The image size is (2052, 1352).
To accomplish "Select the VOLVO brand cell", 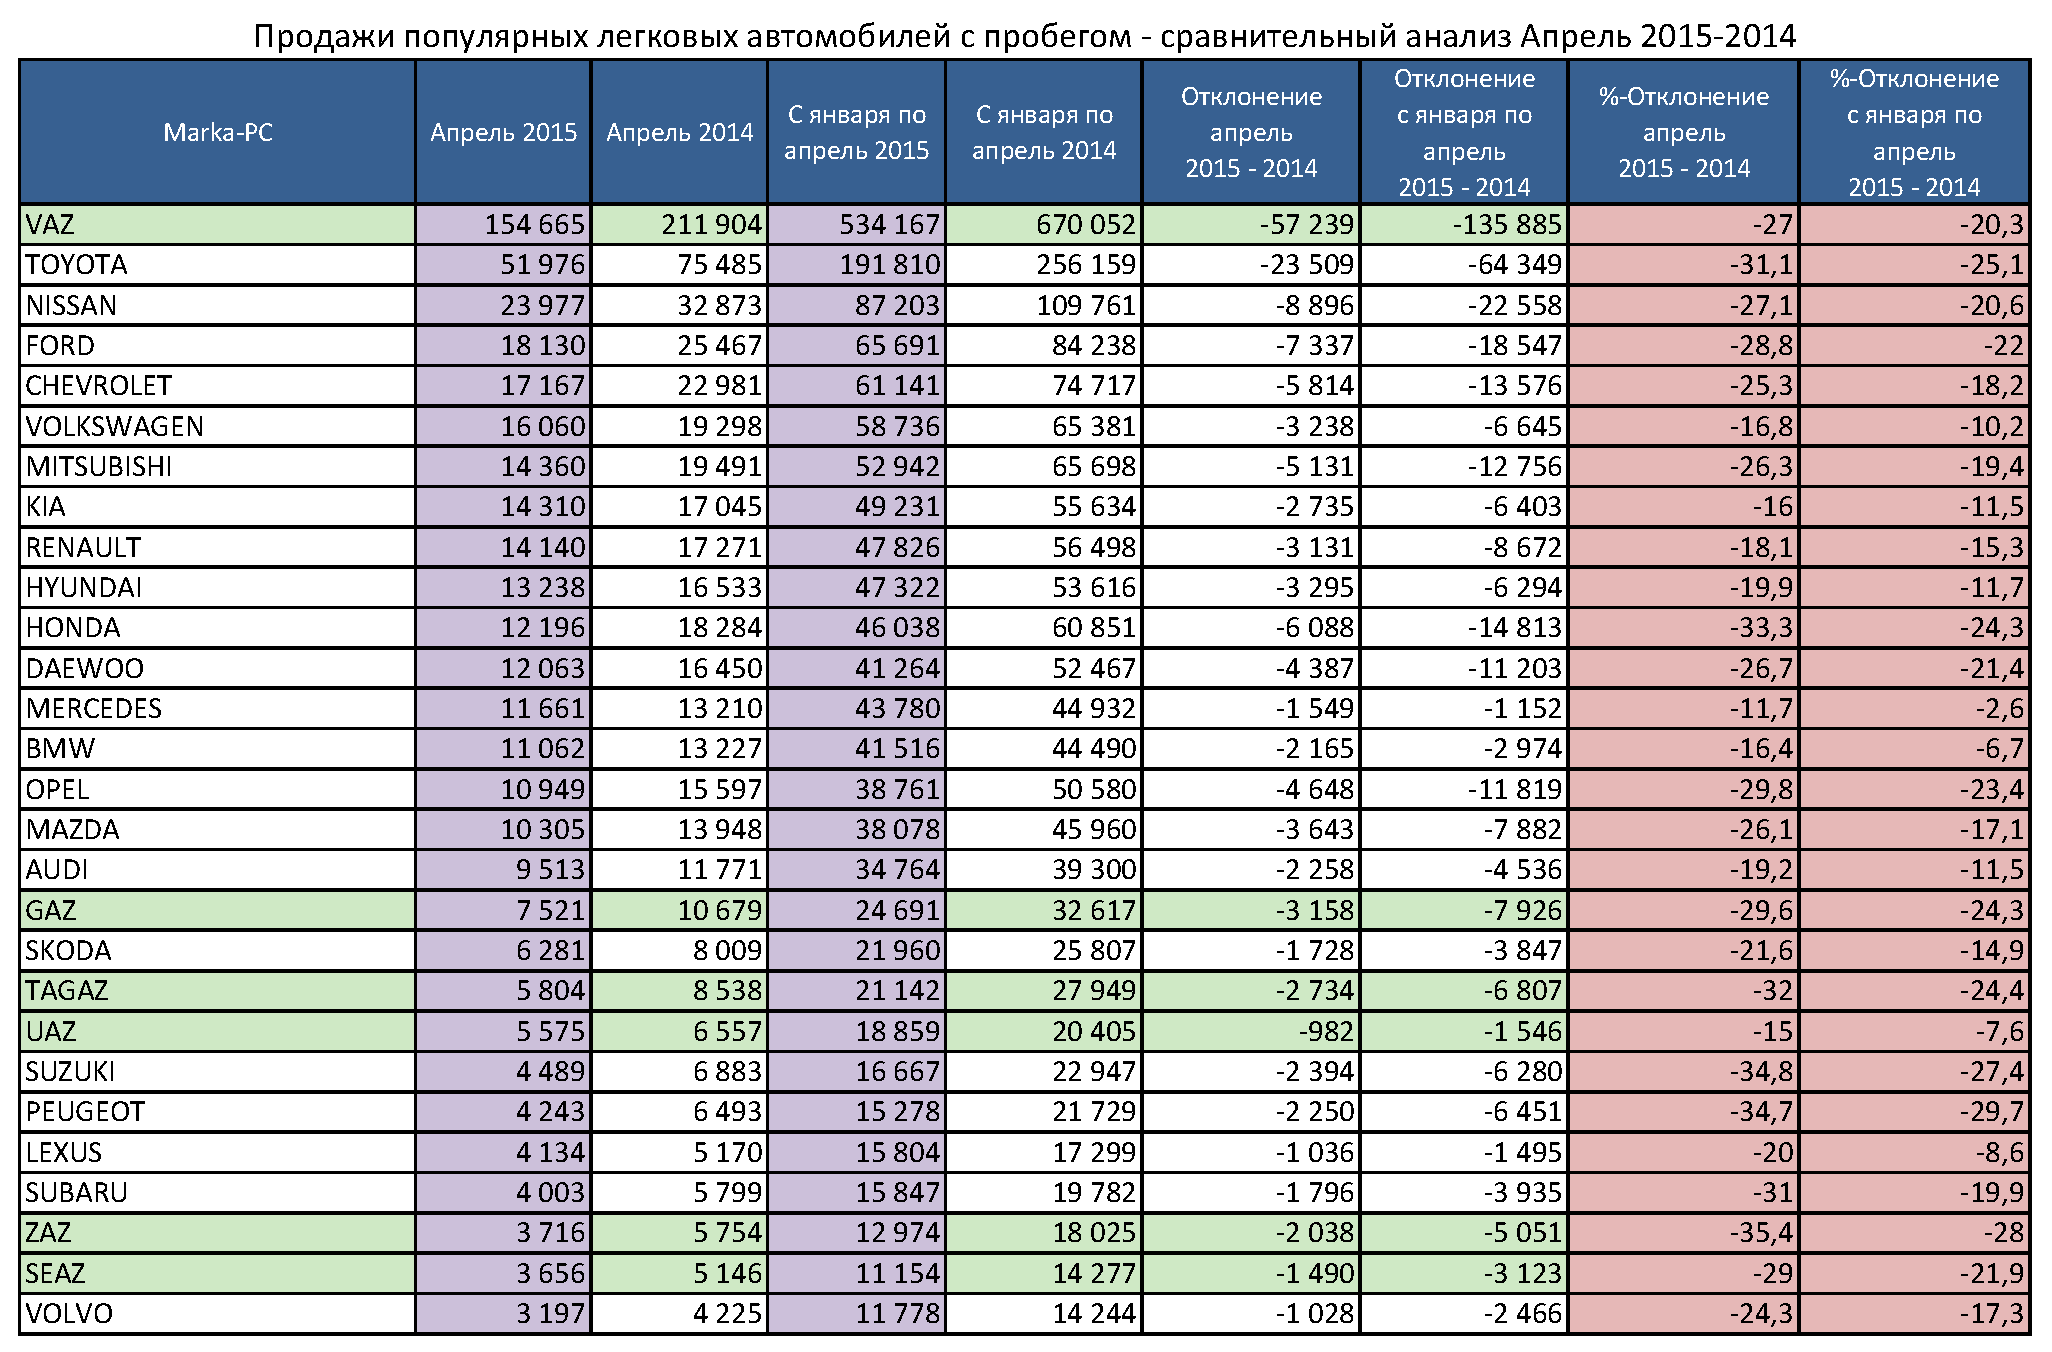I will click(69, 1314).
